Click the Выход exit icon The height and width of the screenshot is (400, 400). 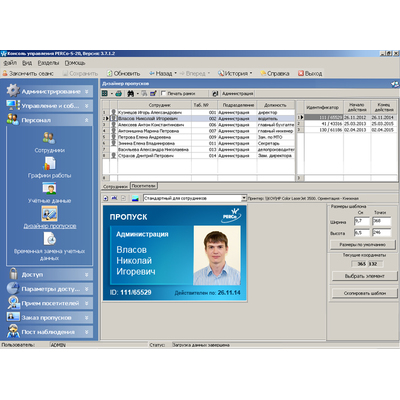301,73
